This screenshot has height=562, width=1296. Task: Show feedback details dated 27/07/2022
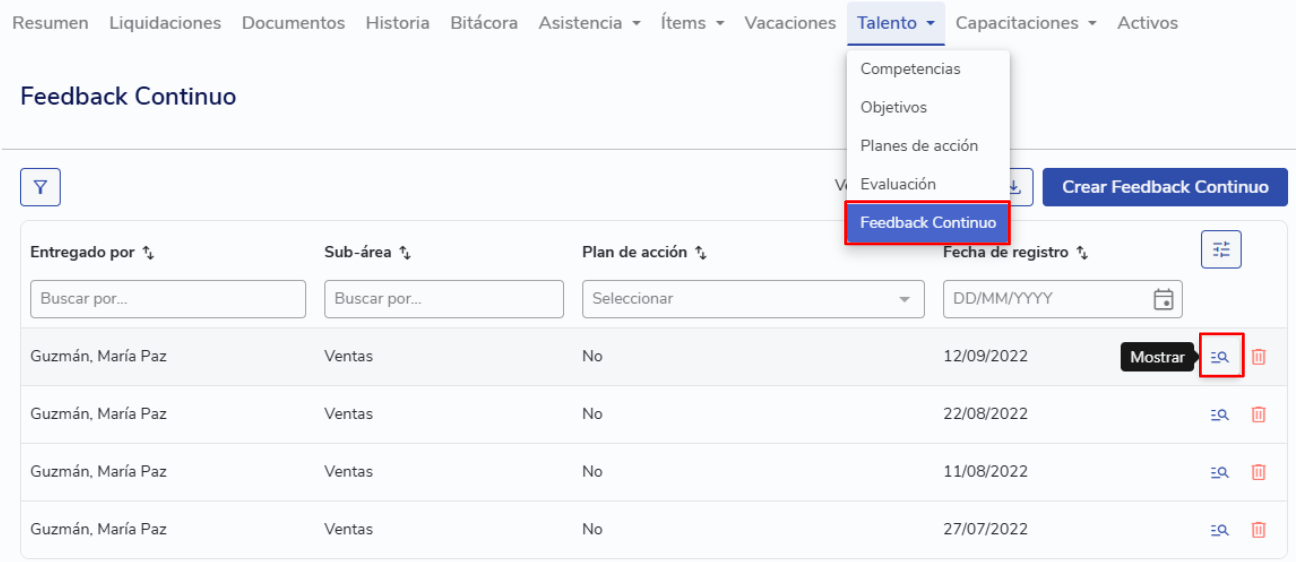tap(1220, 530)
